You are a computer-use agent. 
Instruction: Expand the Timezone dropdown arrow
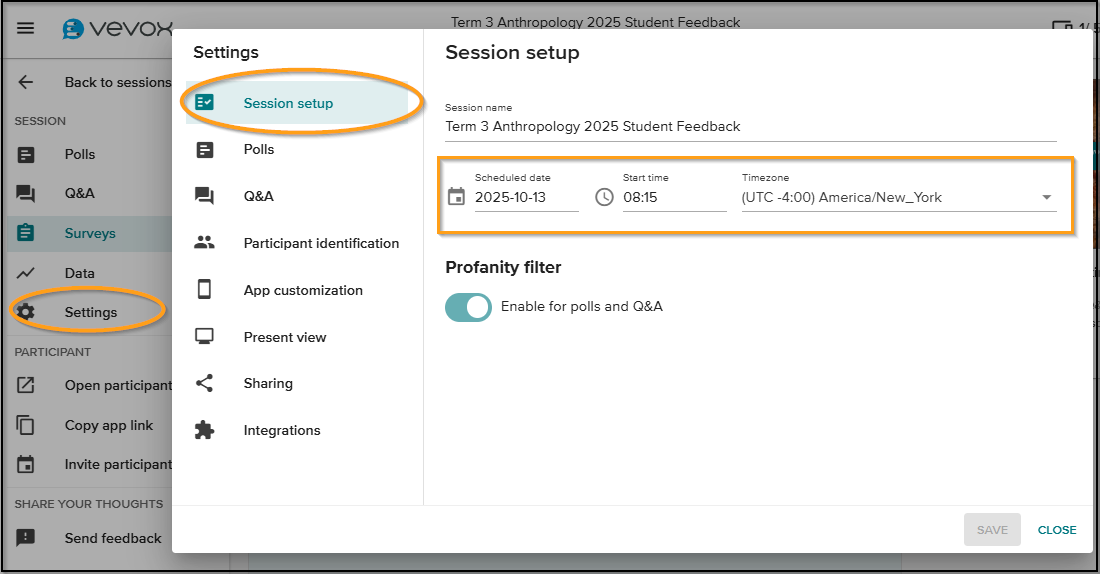1047,197
